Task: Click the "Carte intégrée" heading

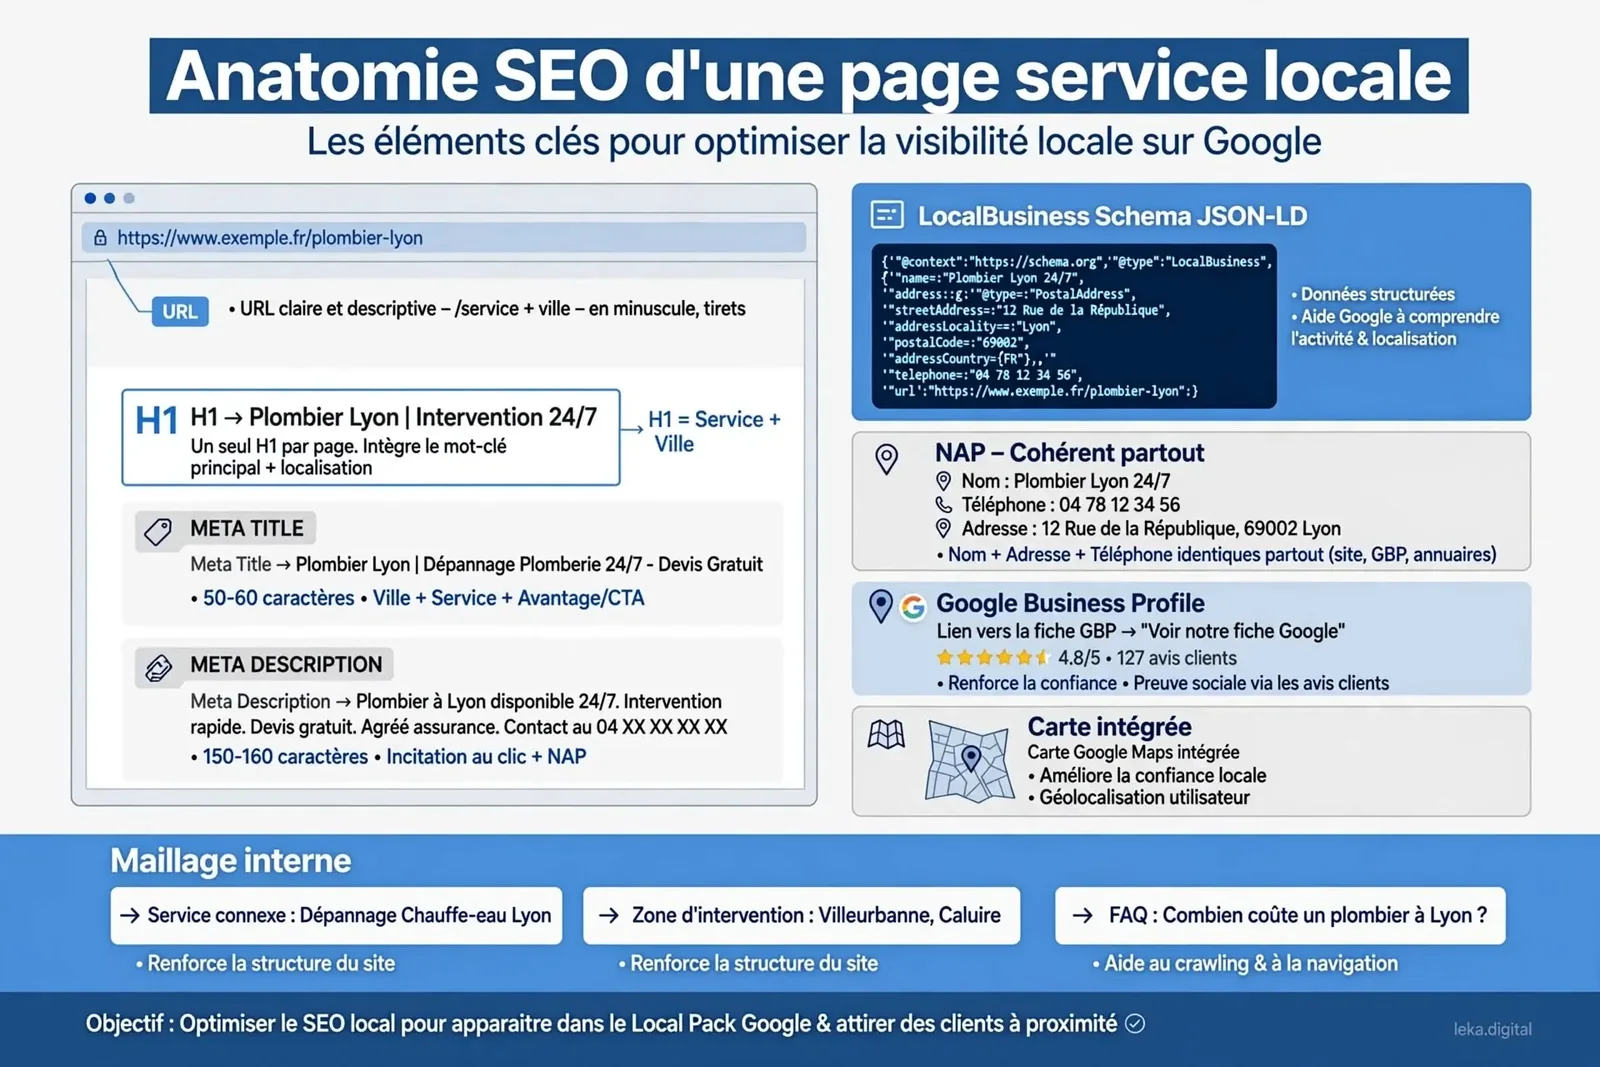Action: tap(1110, 726)
